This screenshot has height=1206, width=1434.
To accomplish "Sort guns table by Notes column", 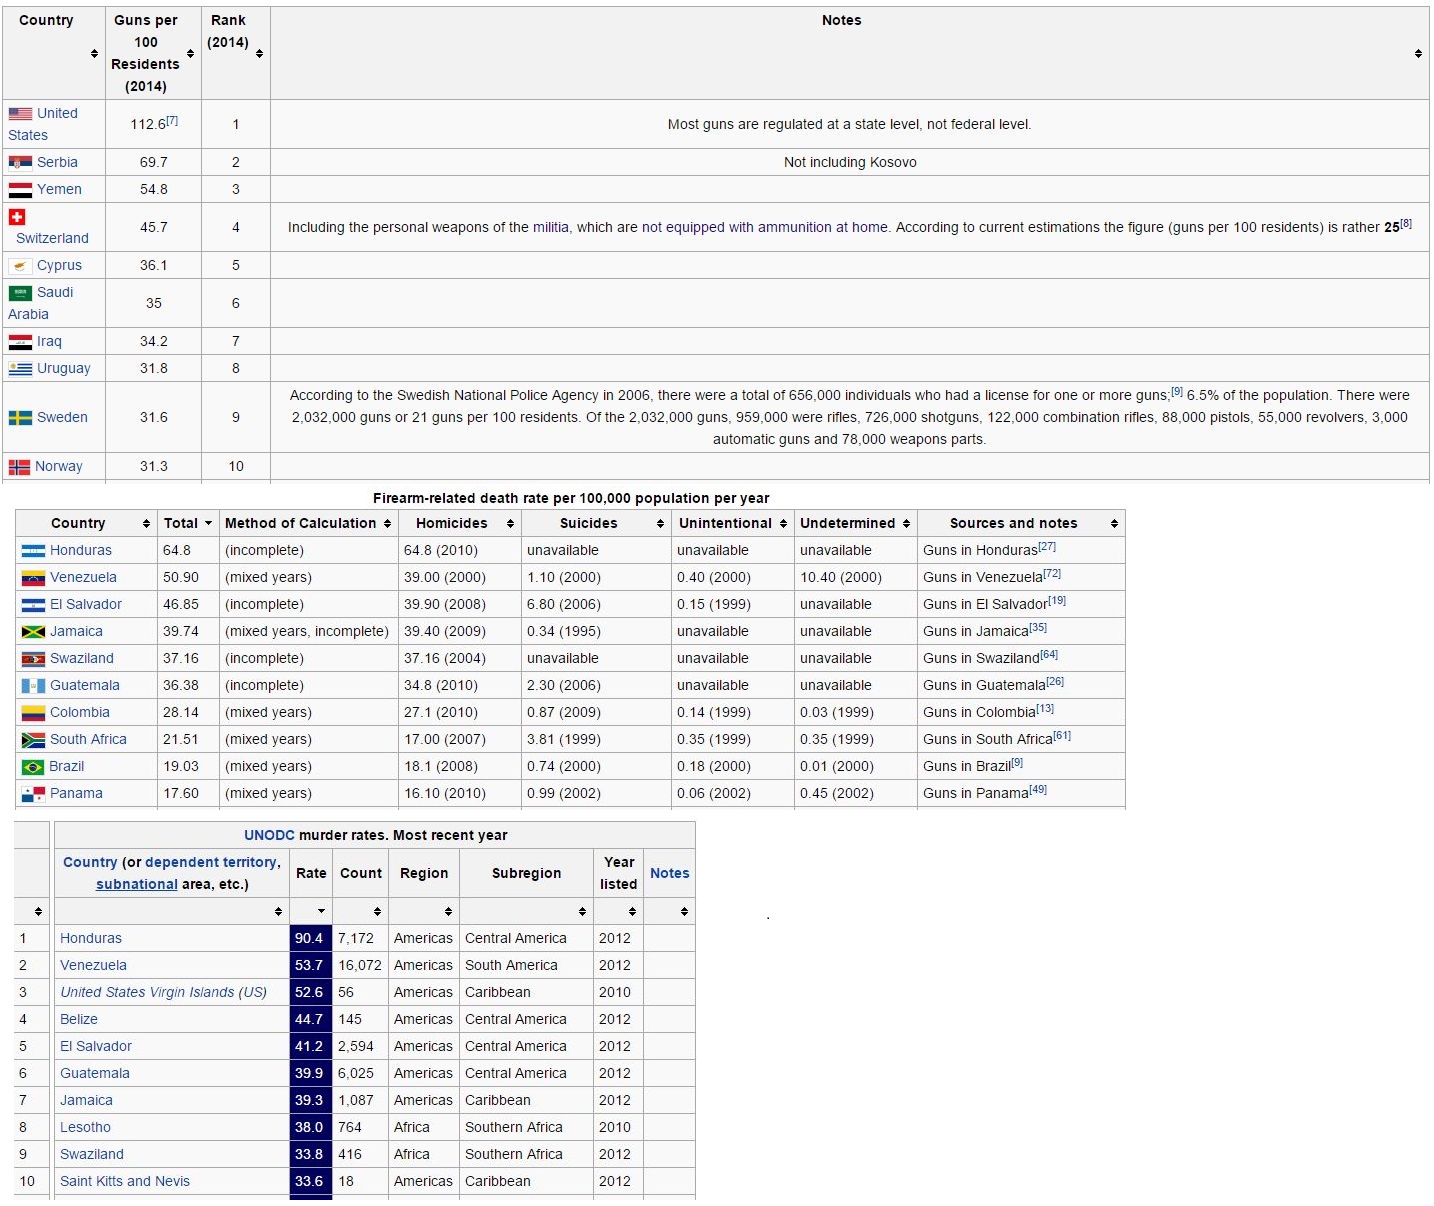I will (1418, 53).
